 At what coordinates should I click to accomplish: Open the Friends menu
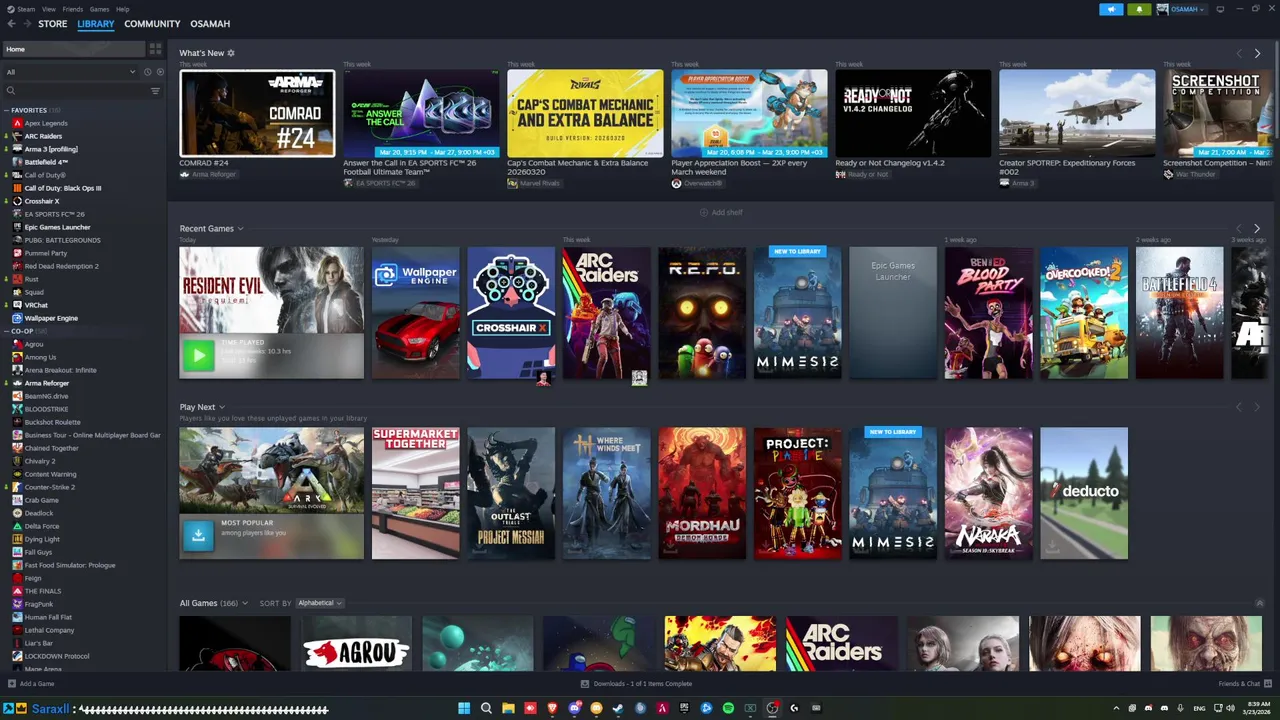point(73,9)
